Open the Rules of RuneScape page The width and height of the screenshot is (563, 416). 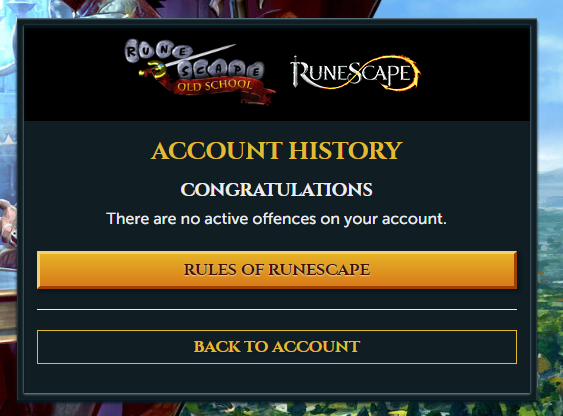(277, 270)
